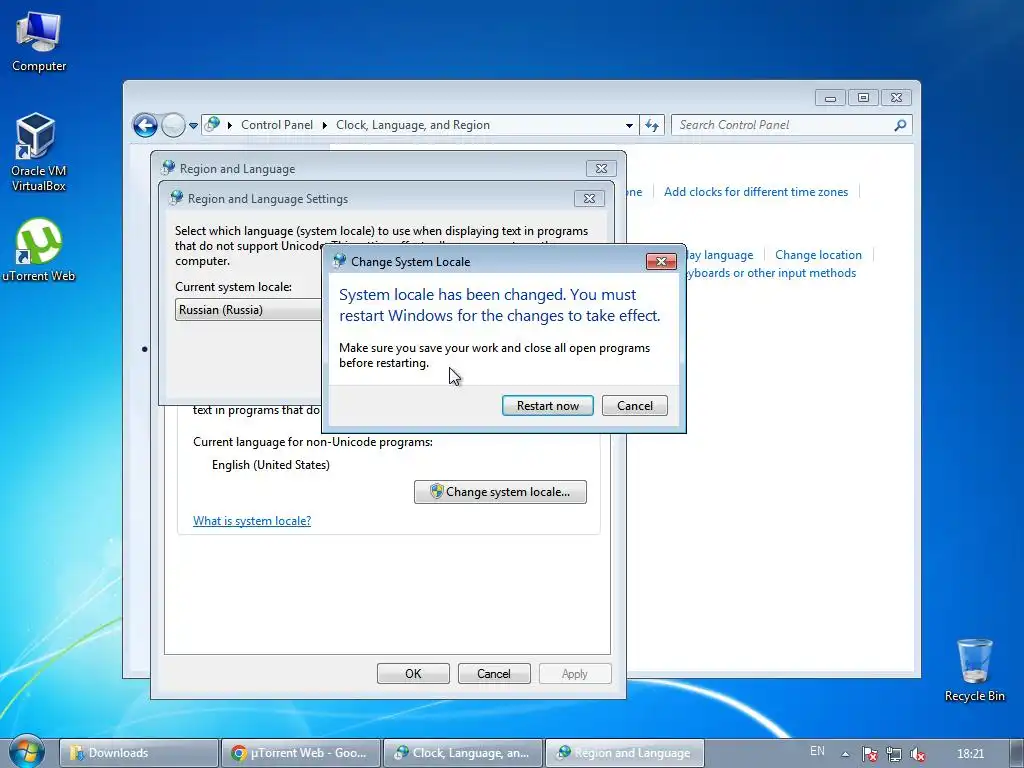
Task: Expand the address bar history dropdown
Action: coord(629,125)
